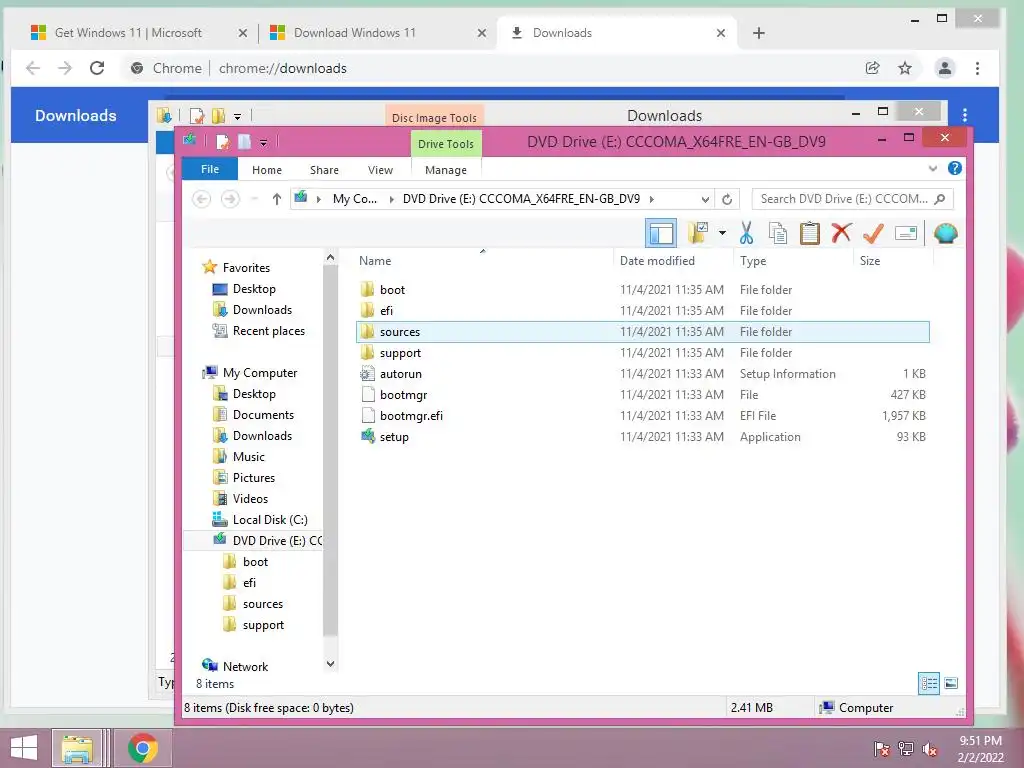
Task: Sort by the Size column header
Action: click(870, 261)
